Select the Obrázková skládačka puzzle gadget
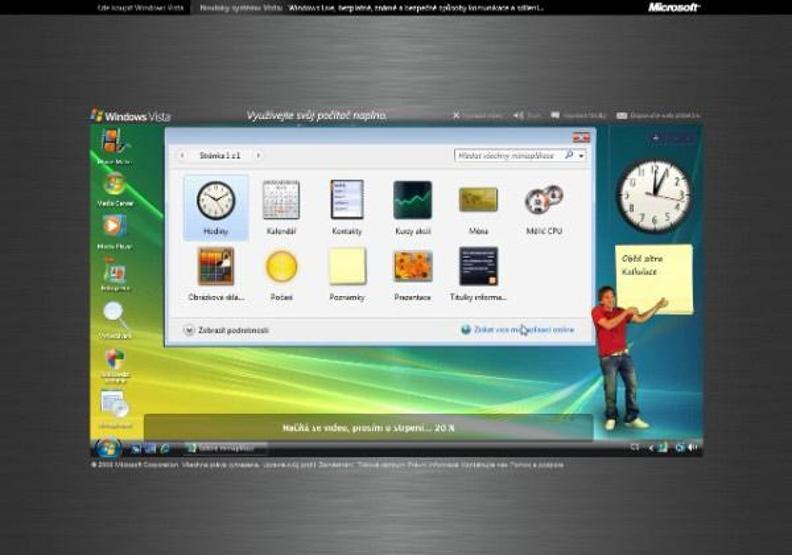 point(216,274)
